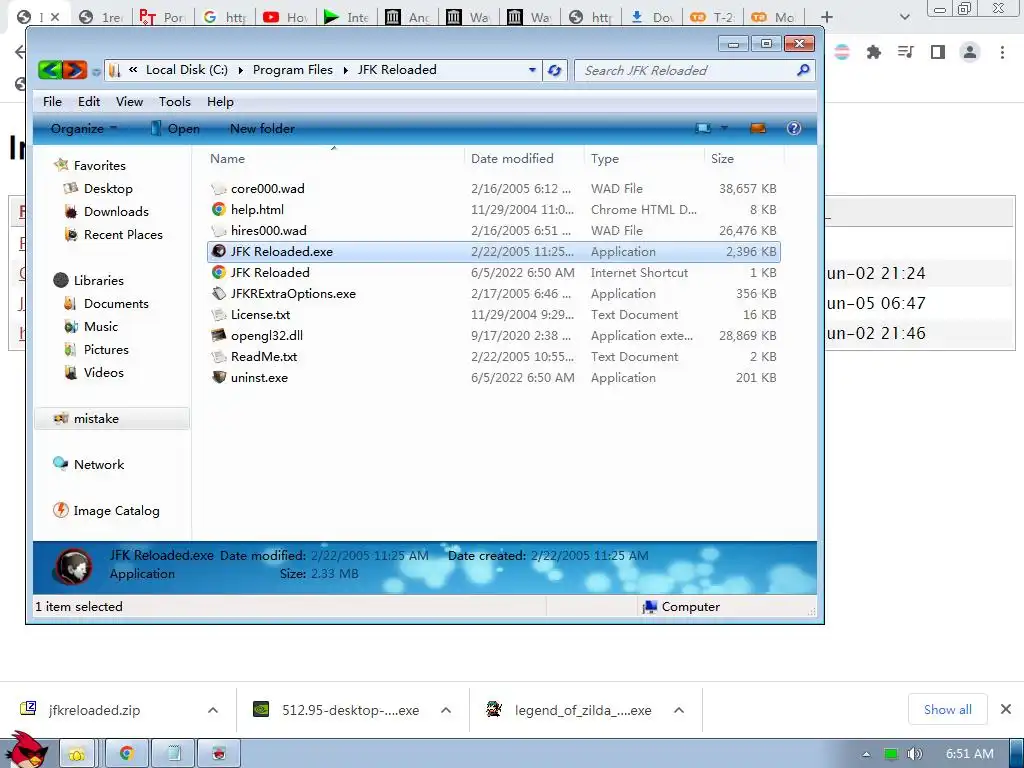Screen dimensions: 1024x768
Task: Switch to the YouTube Chrome tab
Action: click(x=285, y=17)
